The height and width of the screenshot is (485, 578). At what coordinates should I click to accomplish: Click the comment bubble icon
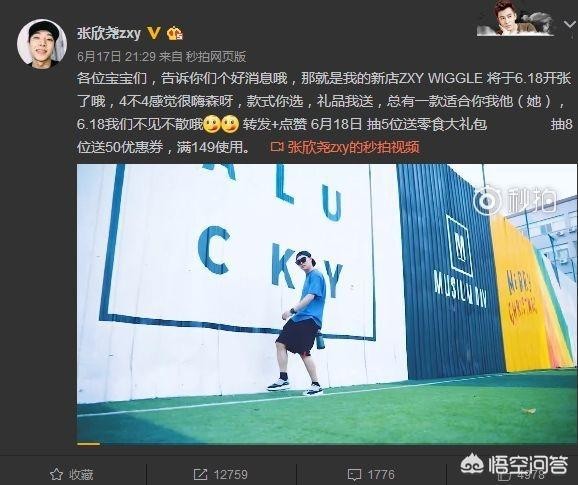click(x=355, y=475)
